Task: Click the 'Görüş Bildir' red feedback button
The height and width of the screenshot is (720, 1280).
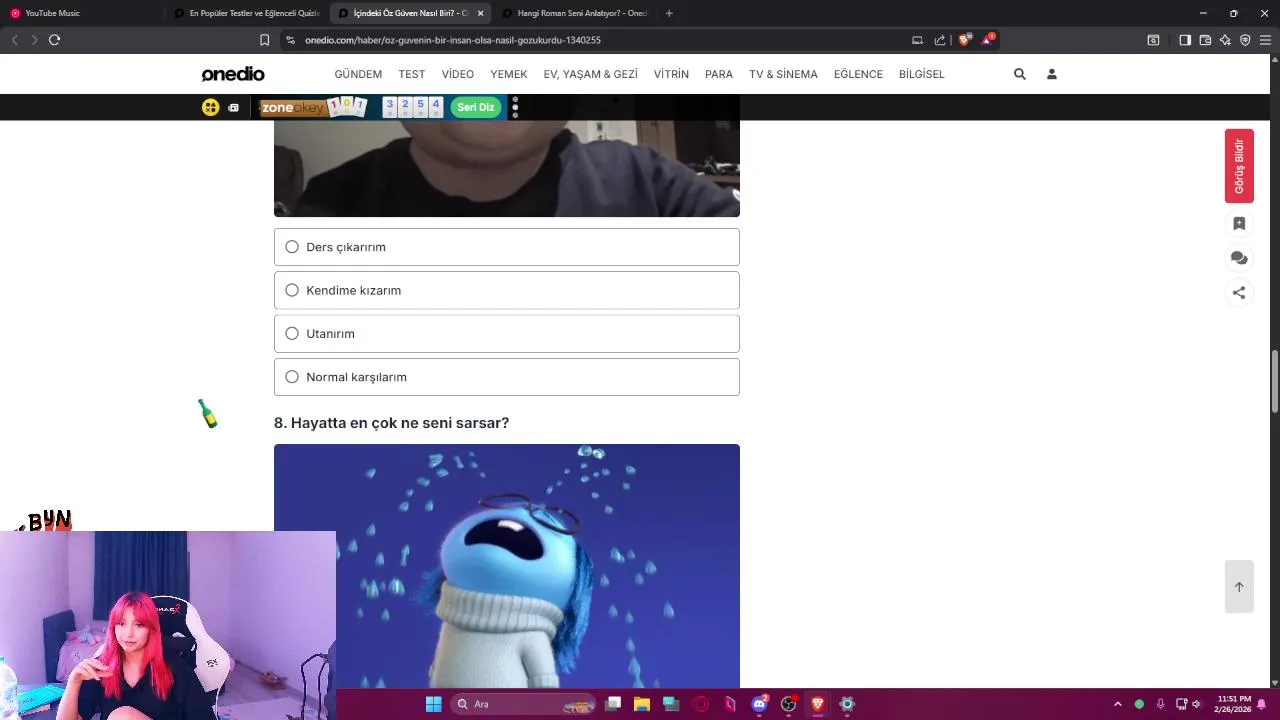Action: (x=1239, y=166)
